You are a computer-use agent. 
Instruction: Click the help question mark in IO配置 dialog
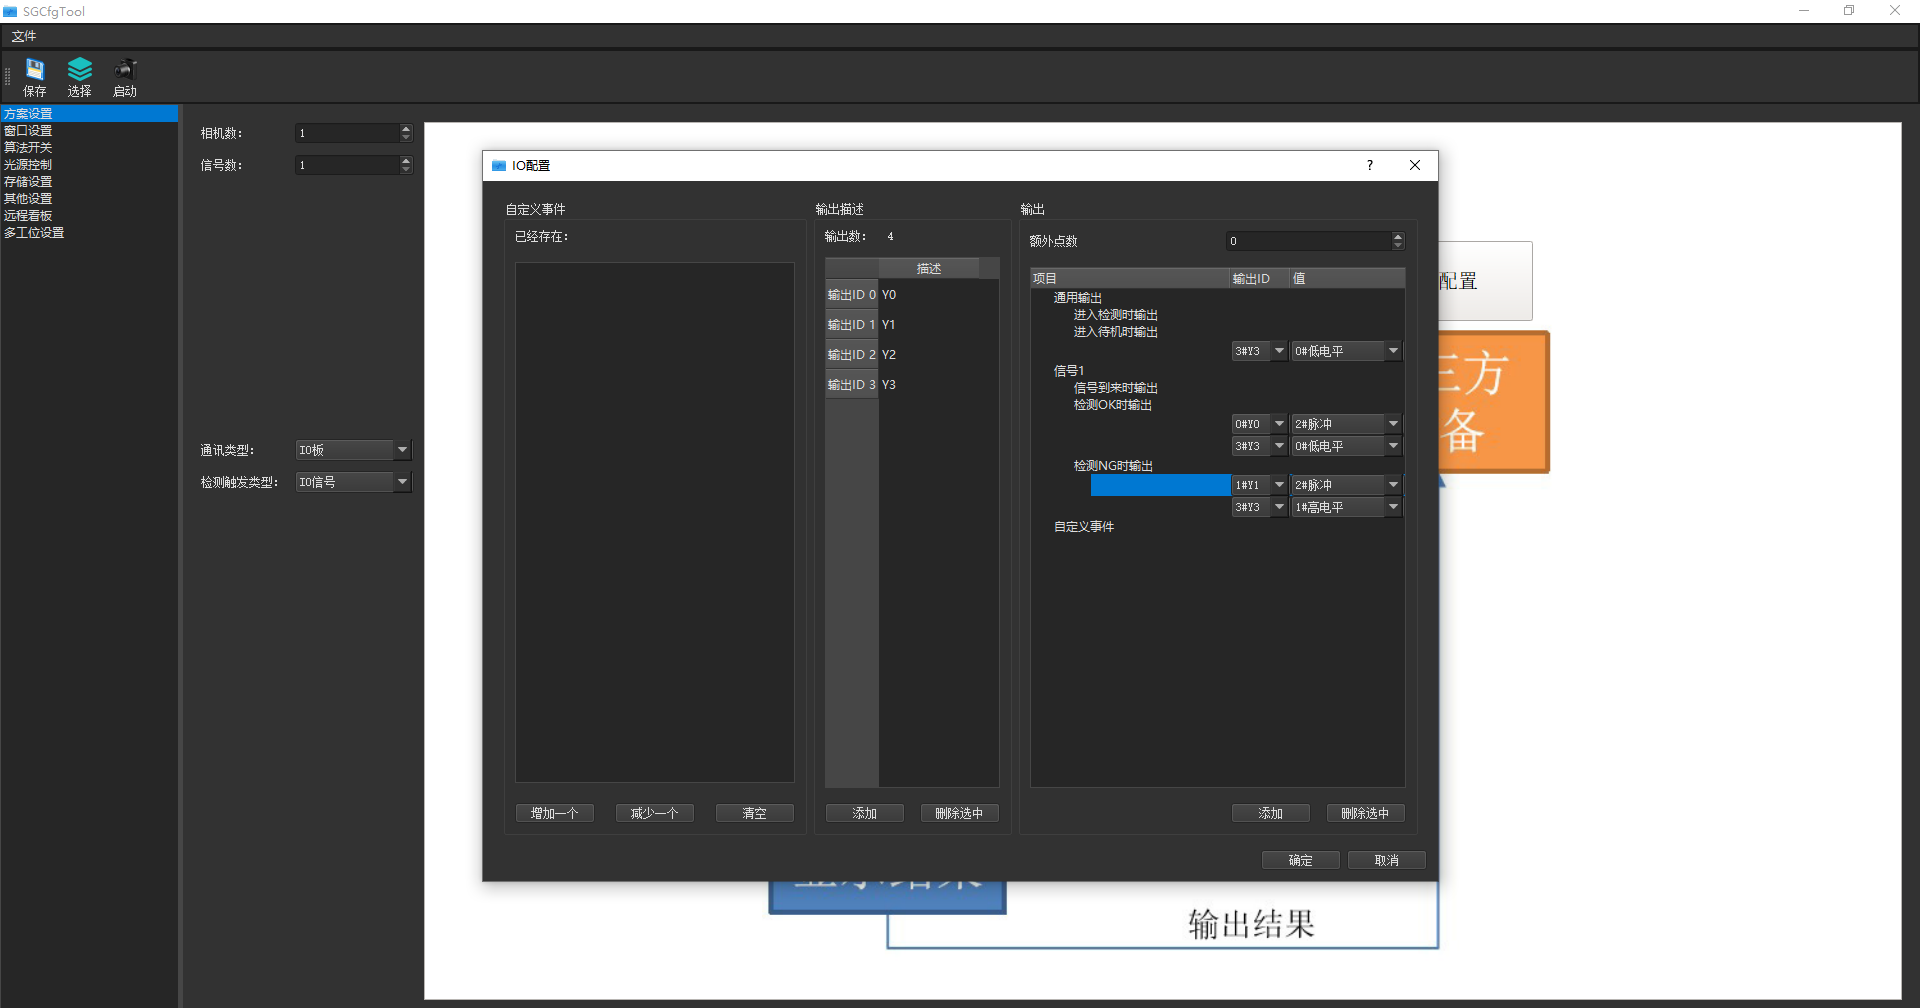pyautogui.click(x=1370, y=166)
